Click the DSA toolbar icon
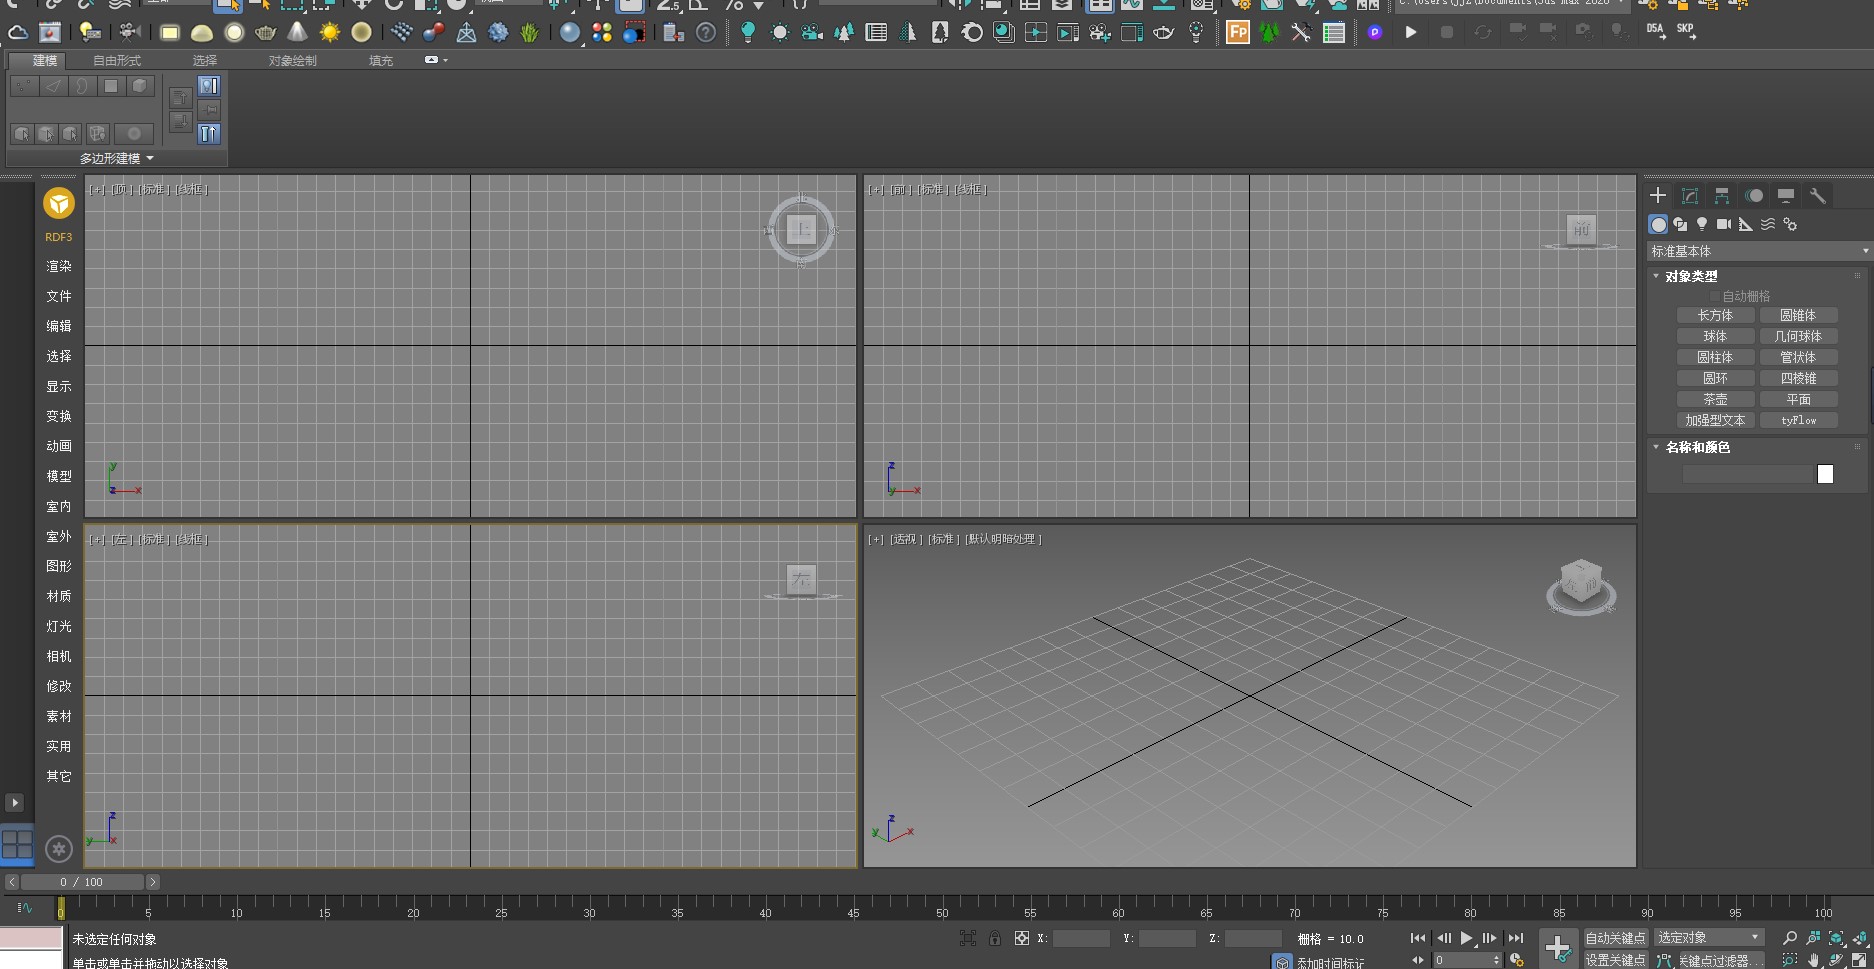This screenshot has height=969, width=1874. (x=1656, y=32)
